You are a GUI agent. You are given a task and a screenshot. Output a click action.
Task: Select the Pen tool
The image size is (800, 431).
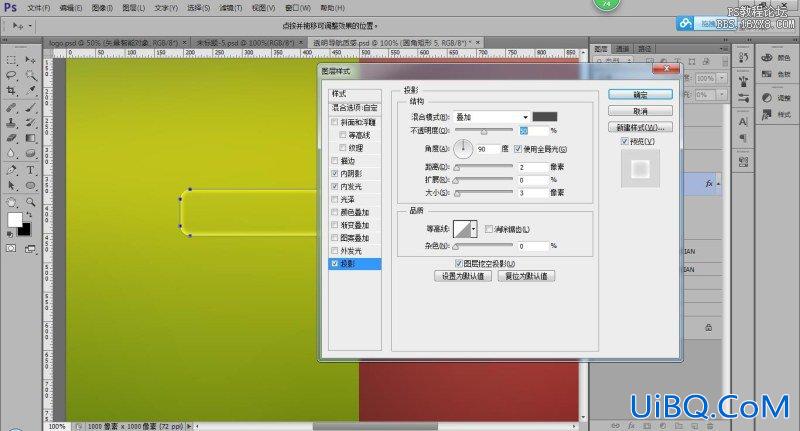[x=11, y=170]
